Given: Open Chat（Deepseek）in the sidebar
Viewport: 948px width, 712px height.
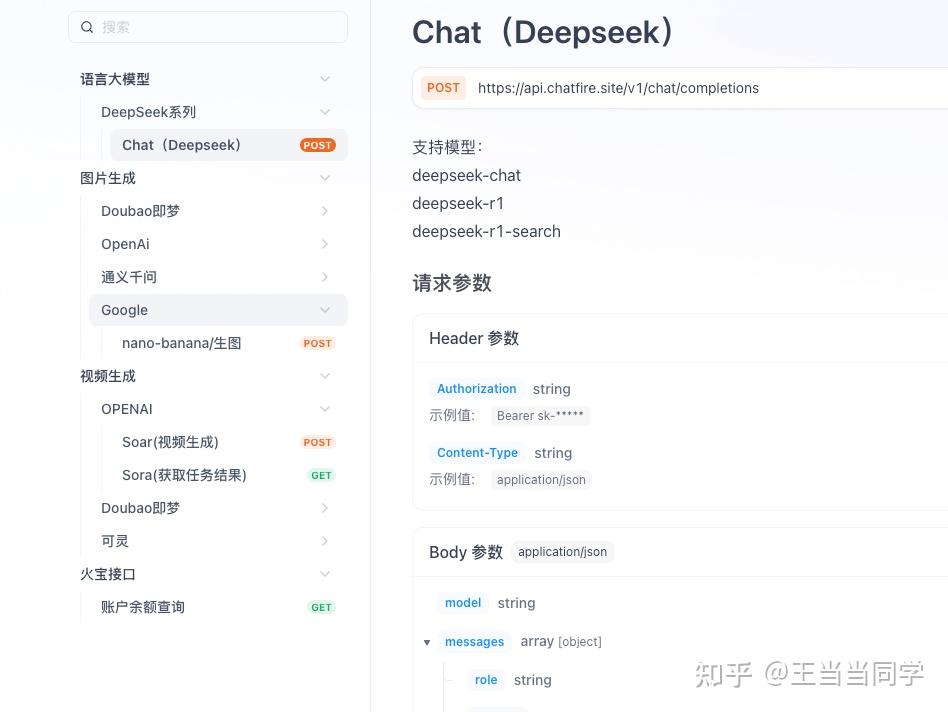Looking at the screenshot, I should coord(229,145).
